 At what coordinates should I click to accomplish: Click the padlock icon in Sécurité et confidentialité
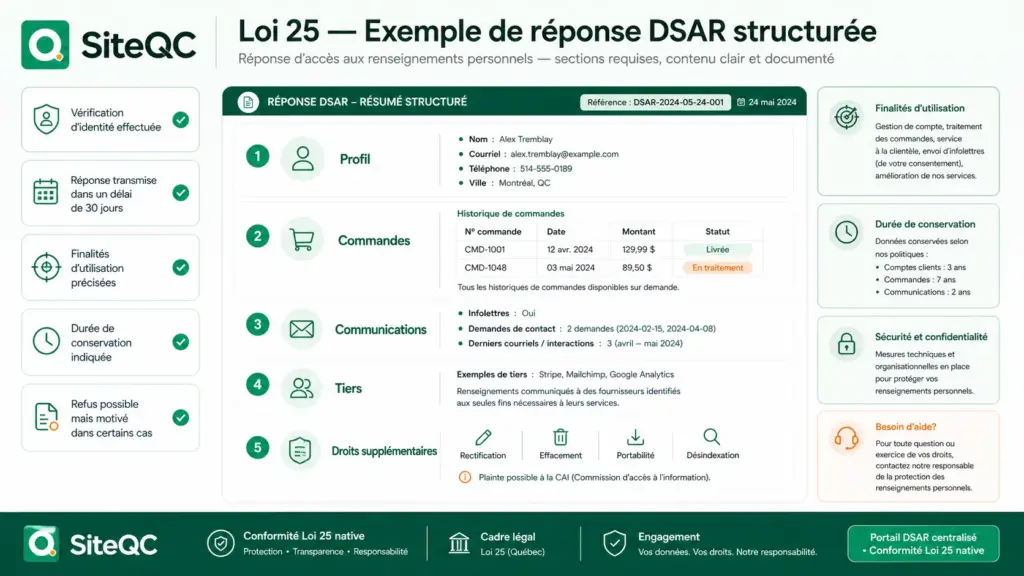tap(846, 344)
